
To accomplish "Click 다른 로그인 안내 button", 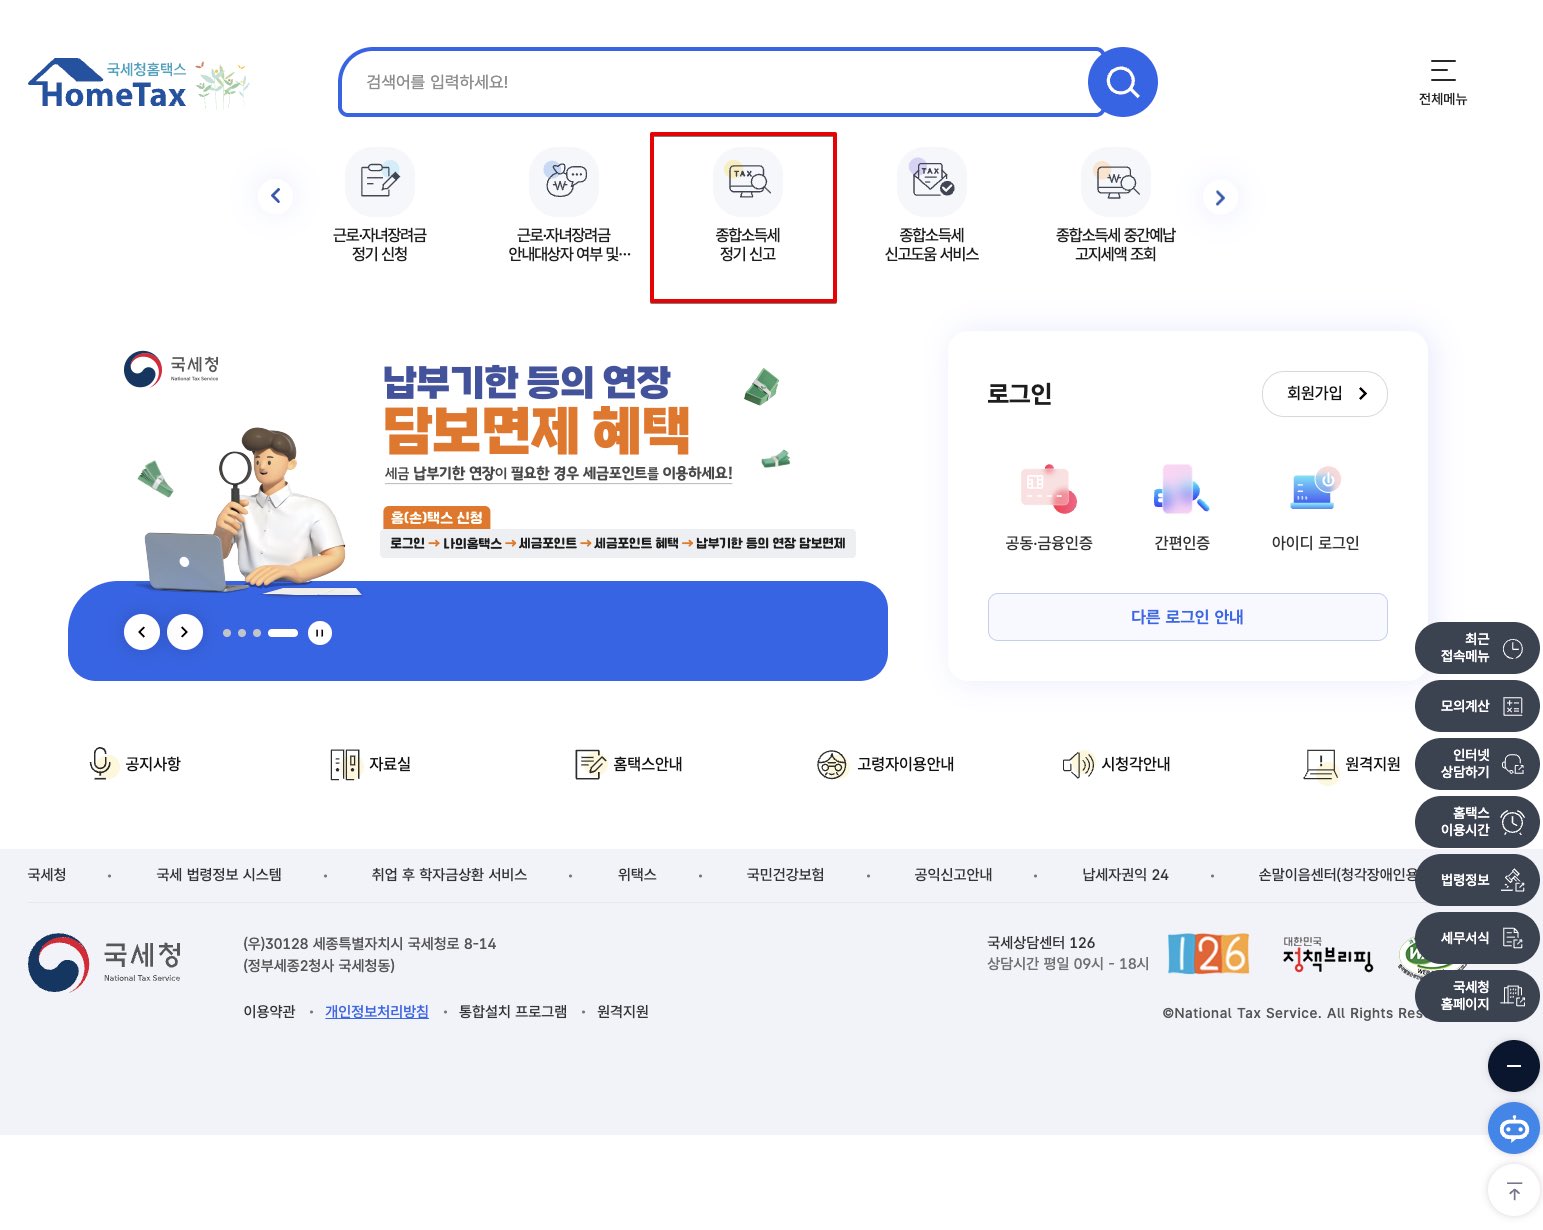I will (x=1187, y=617).
